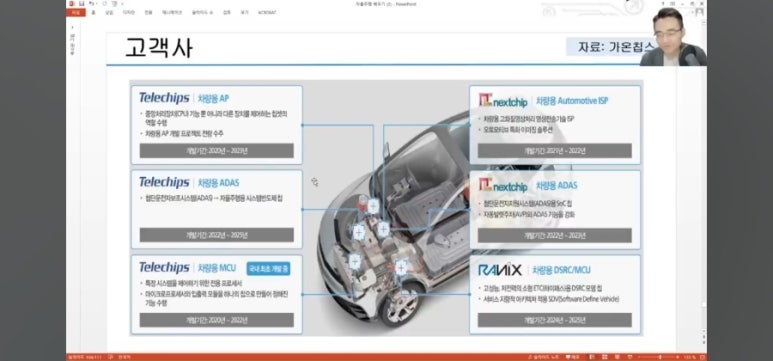This screenshot has width=773, height=361.
Task: Click the 2020년~2023년 development period bar
Action: click(x=216, y=150)
